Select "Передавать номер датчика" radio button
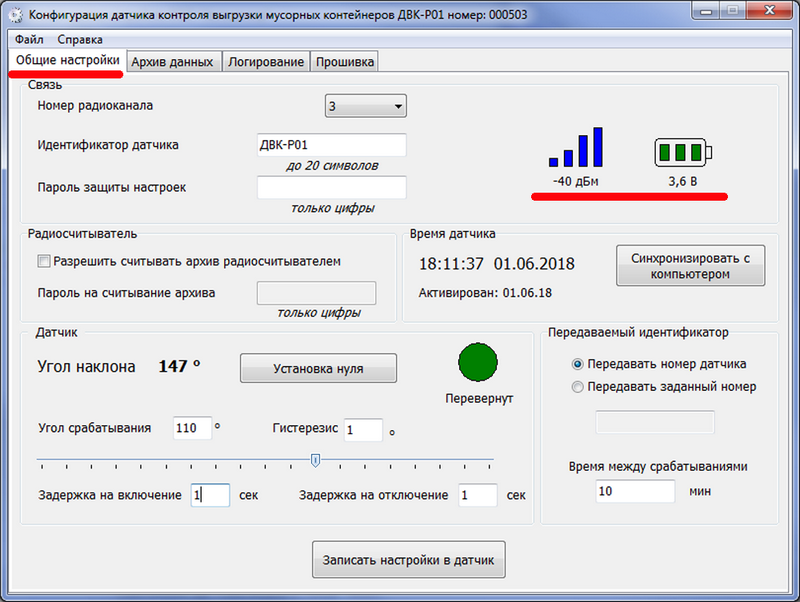The width and height of the screenshot is (800, 602). pos(577,364)
